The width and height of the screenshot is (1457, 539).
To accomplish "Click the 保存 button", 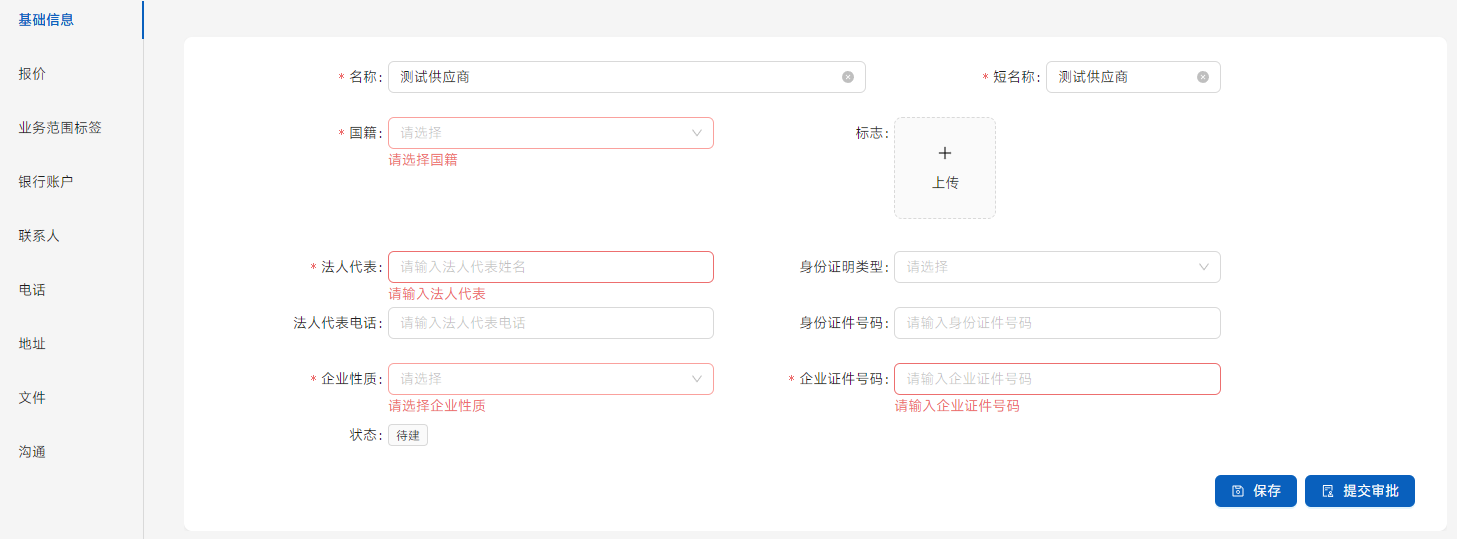I will click(1255, 491).
